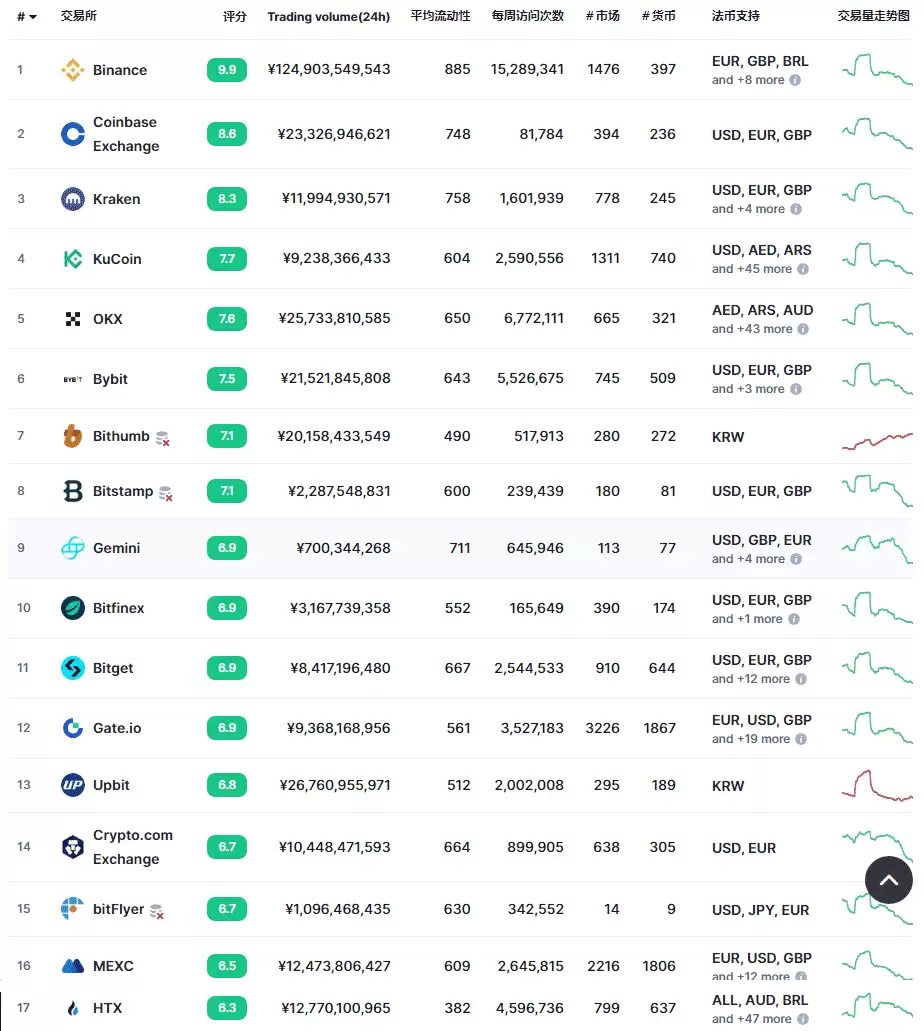The image size is (924, 1031).
Task: Open the Coinbase Exchange name link
Action: point(126,134)
